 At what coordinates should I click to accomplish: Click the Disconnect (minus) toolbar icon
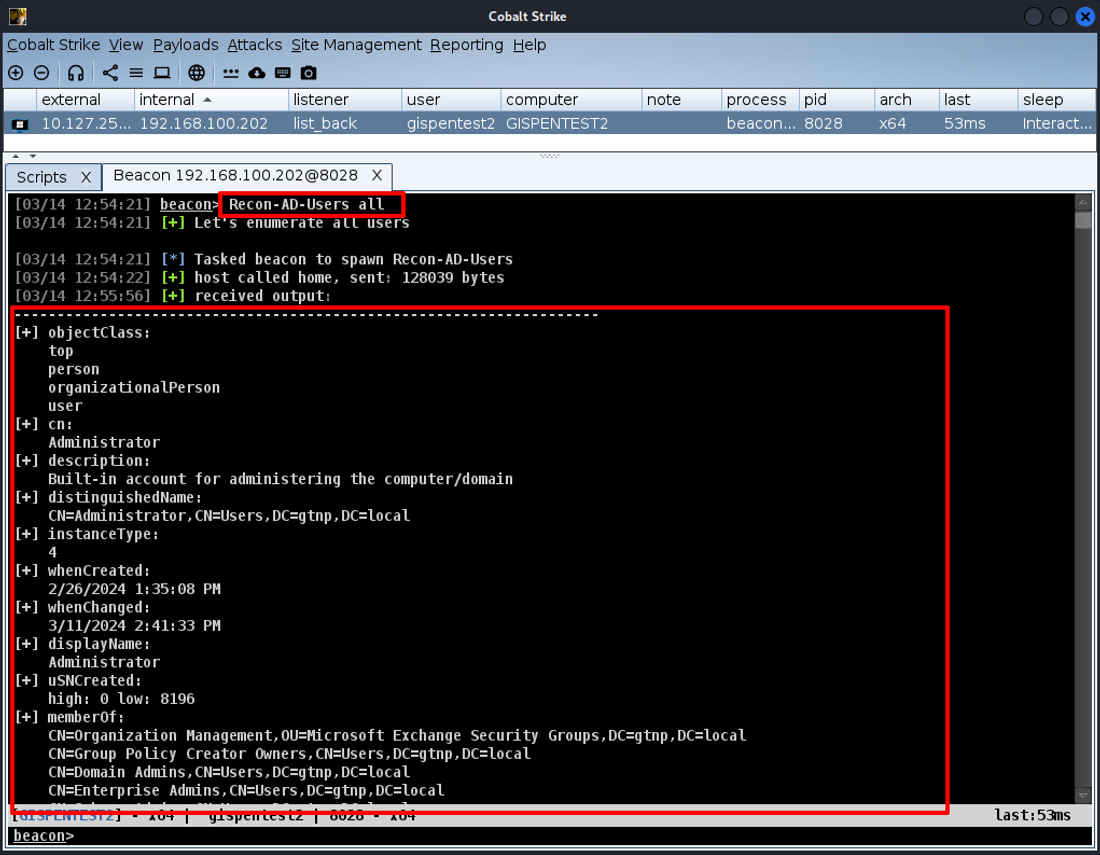tap(41, 73)
